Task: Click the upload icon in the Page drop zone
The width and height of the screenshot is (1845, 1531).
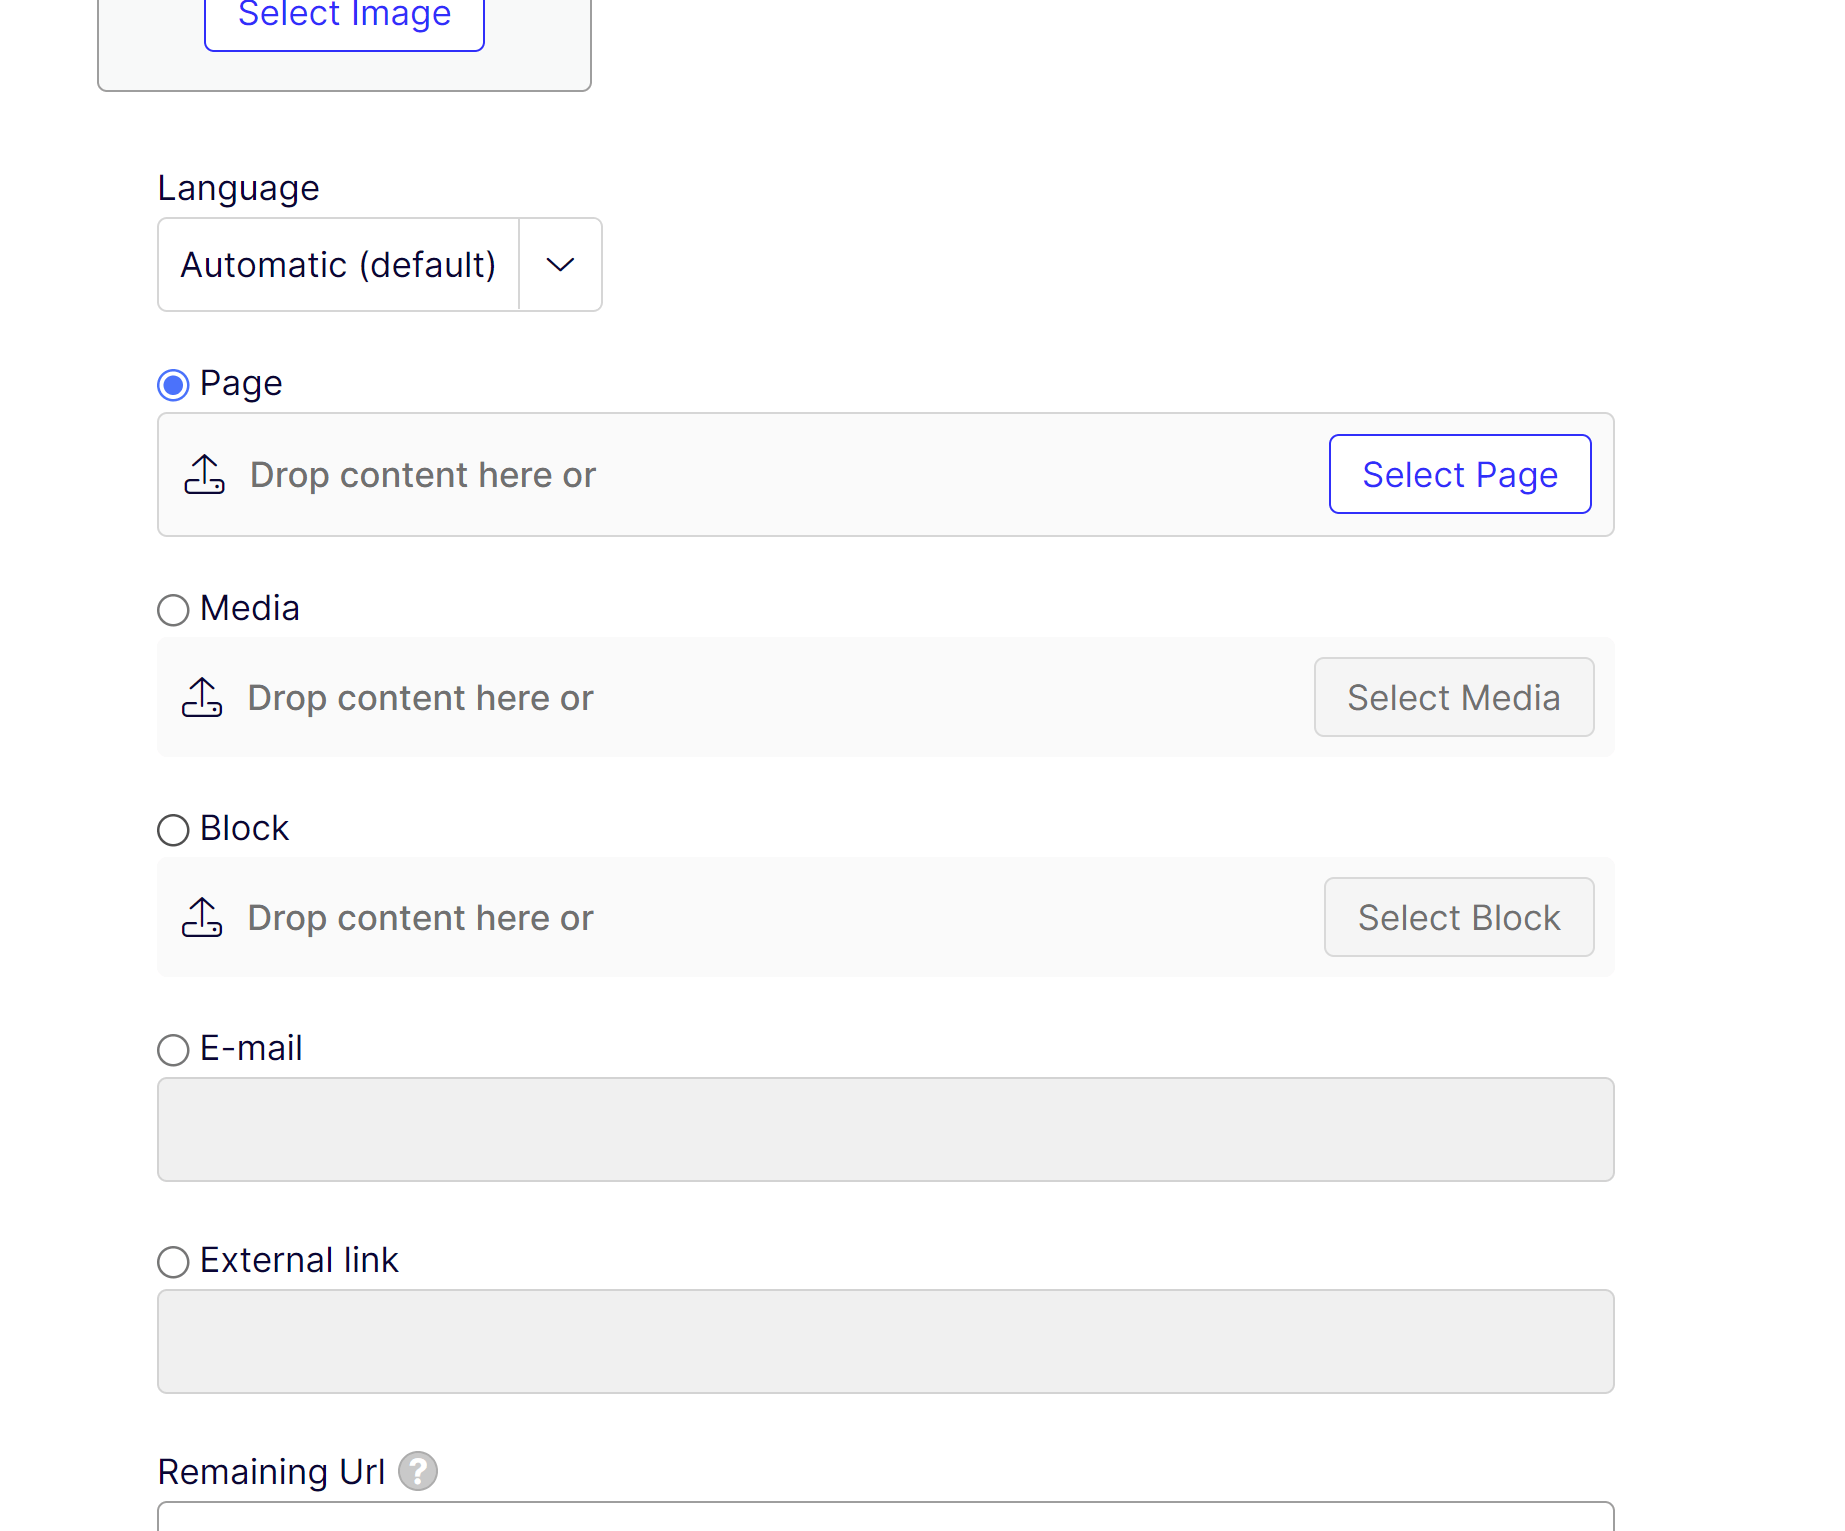Action: [204, 474]
